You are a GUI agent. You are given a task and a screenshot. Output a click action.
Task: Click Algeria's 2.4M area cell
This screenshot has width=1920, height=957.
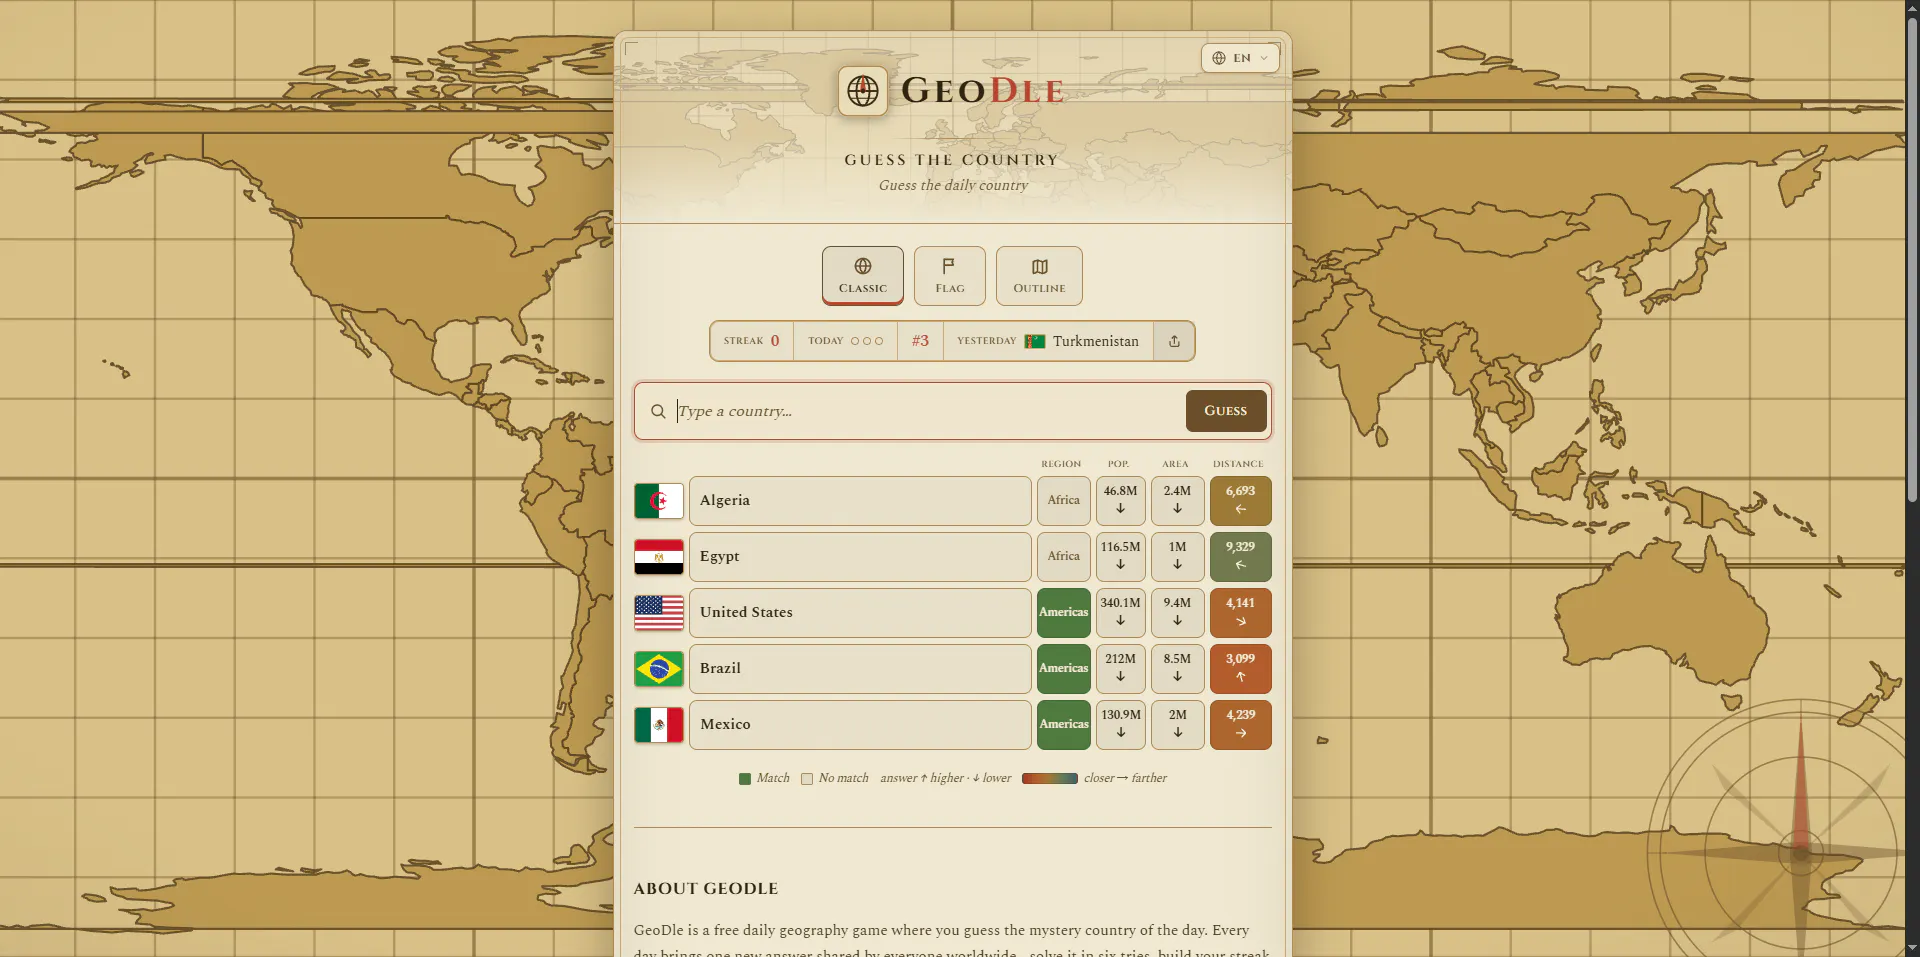[x=1178, y=501]
